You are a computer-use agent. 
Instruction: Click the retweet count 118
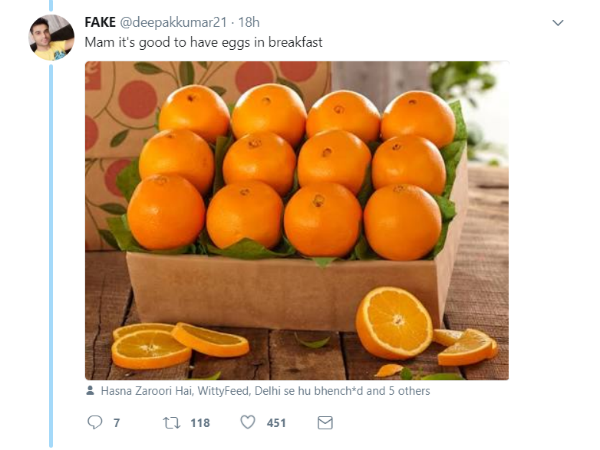[200, 423]
